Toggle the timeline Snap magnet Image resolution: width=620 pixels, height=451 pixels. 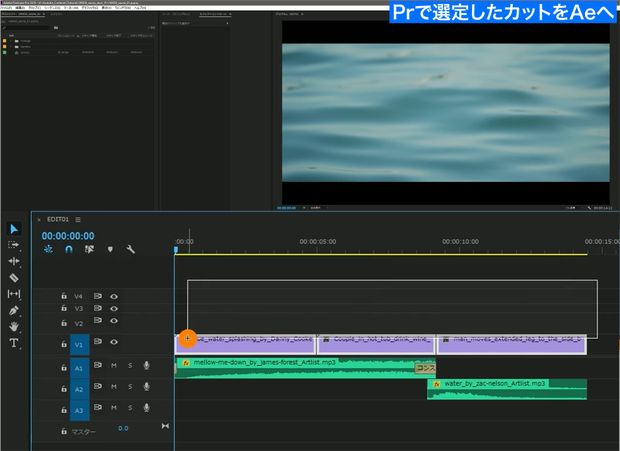(x=69, y=249)
